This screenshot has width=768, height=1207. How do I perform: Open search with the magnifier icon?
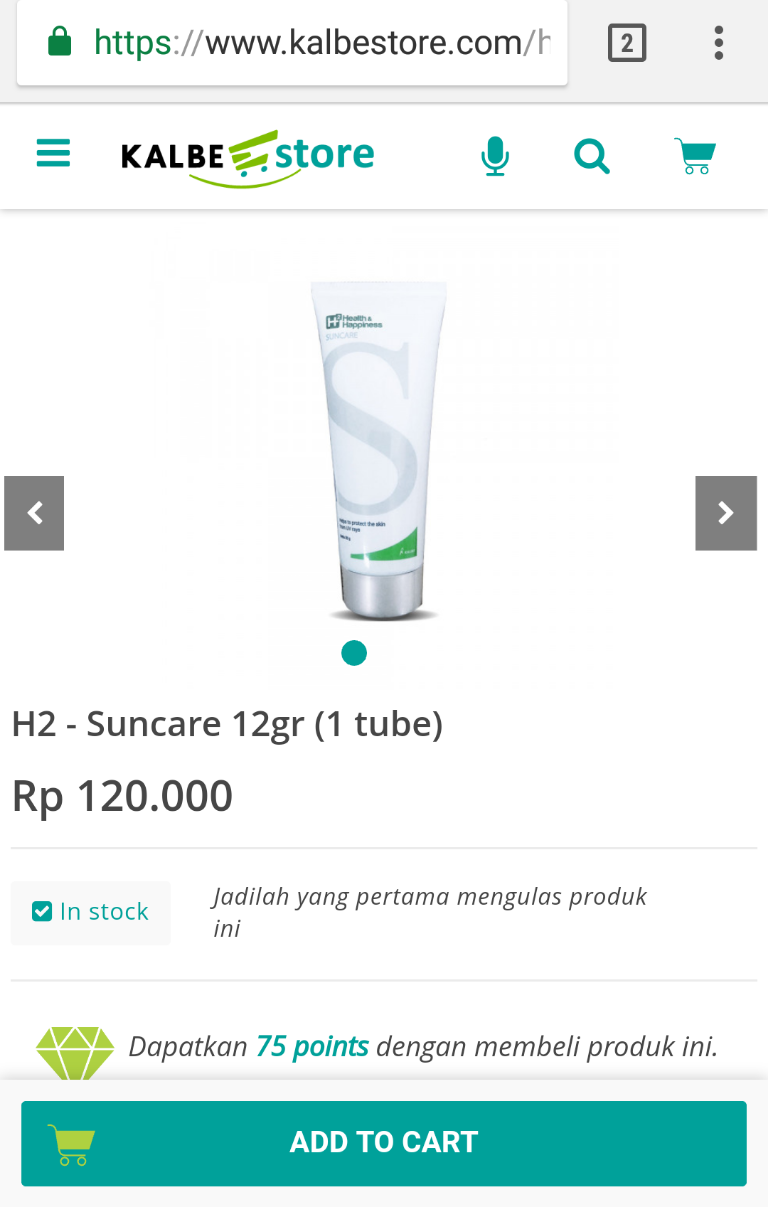click(592, 156)
